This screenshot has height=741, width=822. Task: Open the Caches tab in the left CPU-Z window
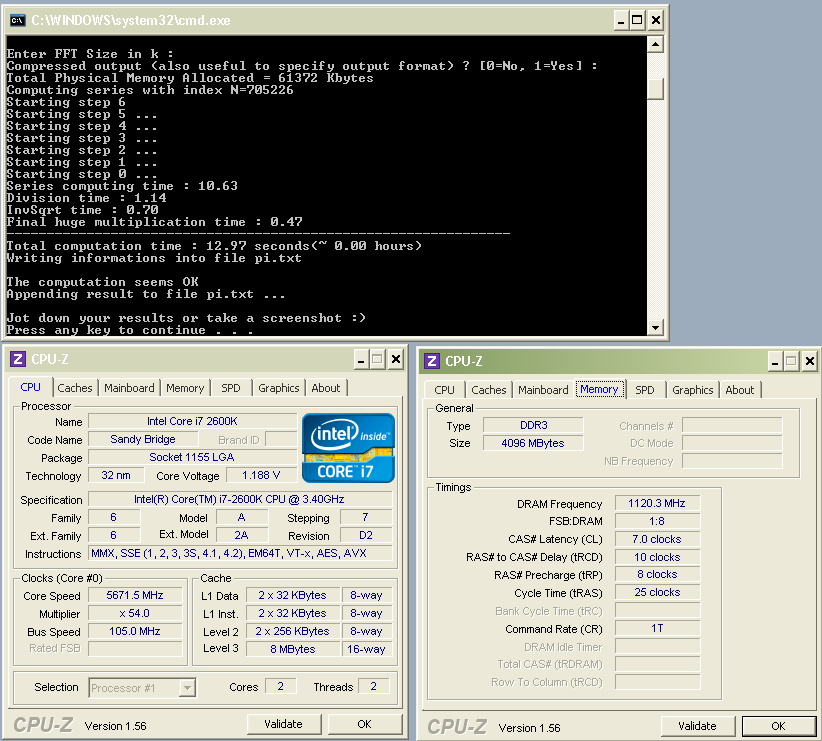pos(75,388)
